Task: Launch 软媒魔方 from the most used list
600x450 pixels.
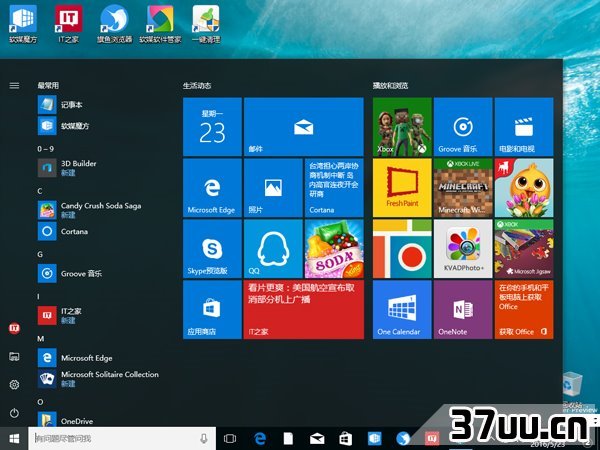Action: pos(64,126)
